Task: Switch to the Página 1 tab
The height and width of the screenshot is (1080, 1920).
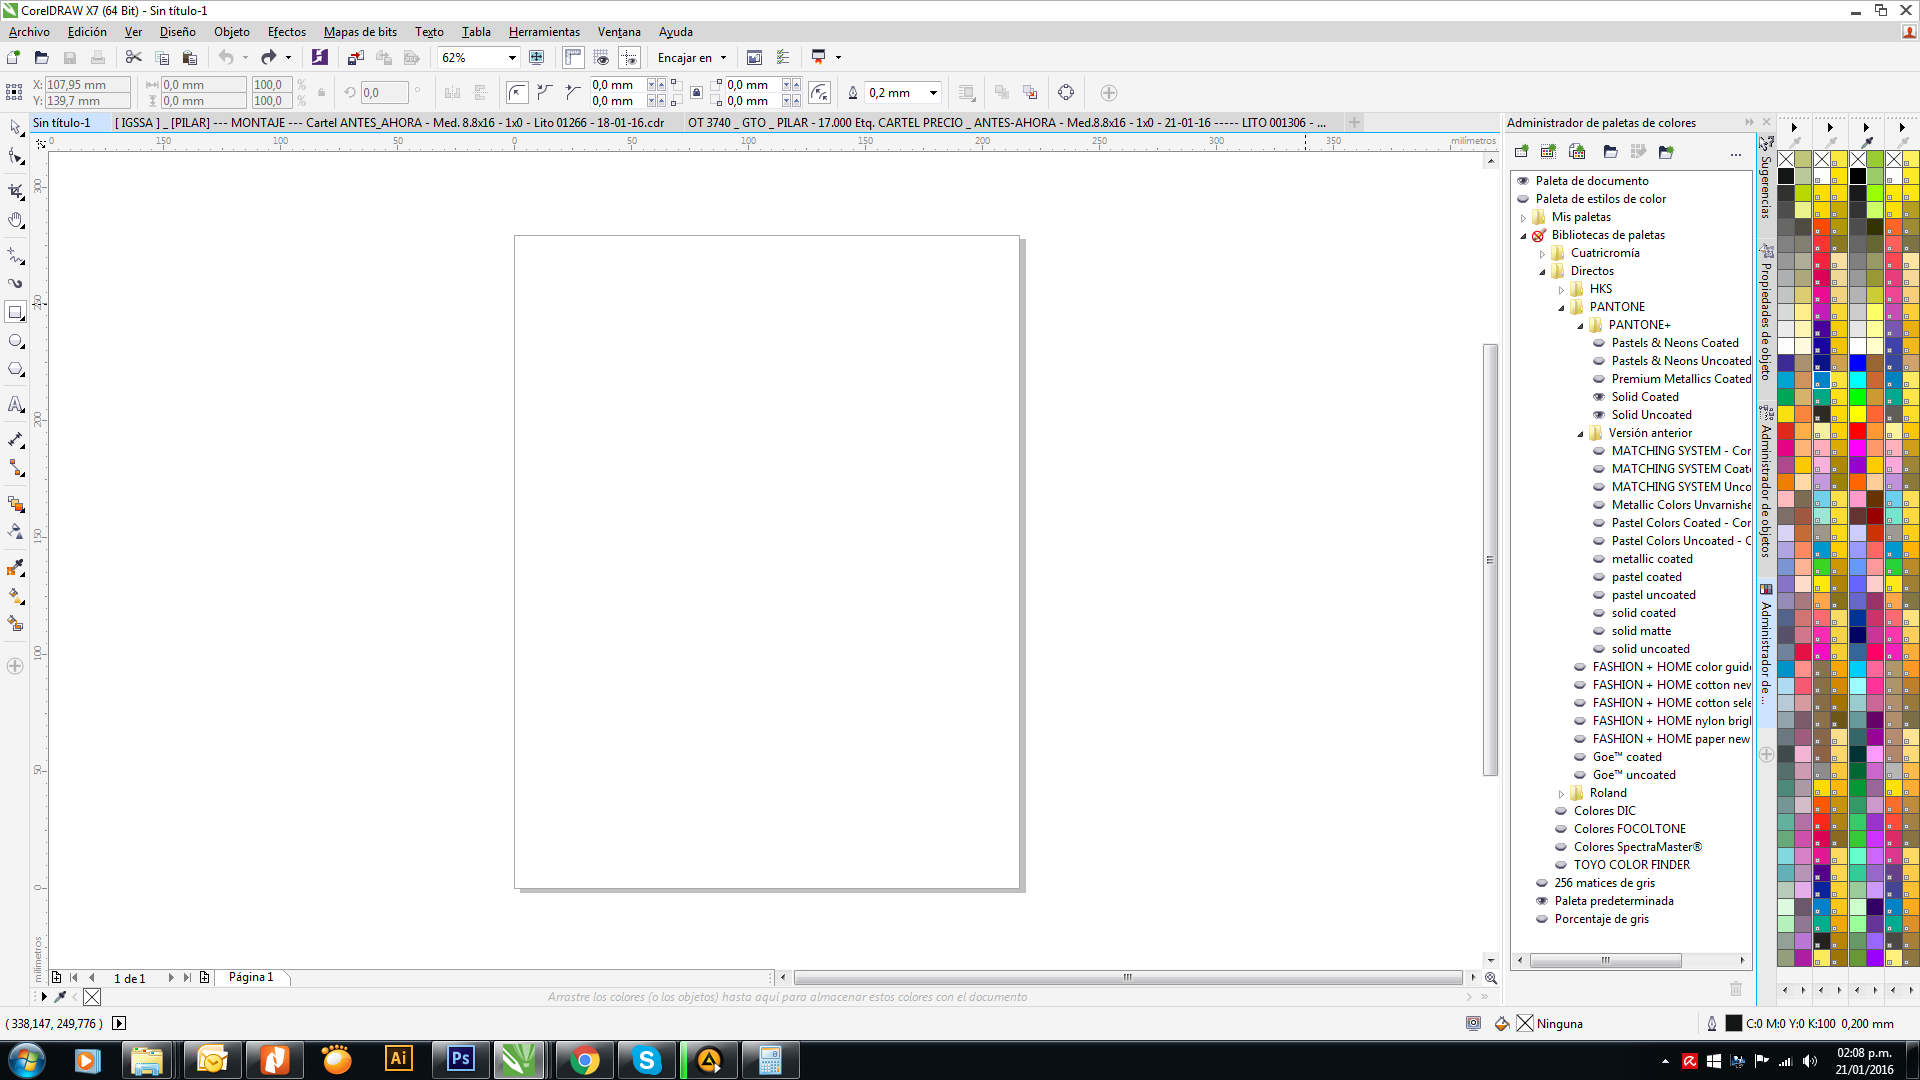Action: [251, 977]
